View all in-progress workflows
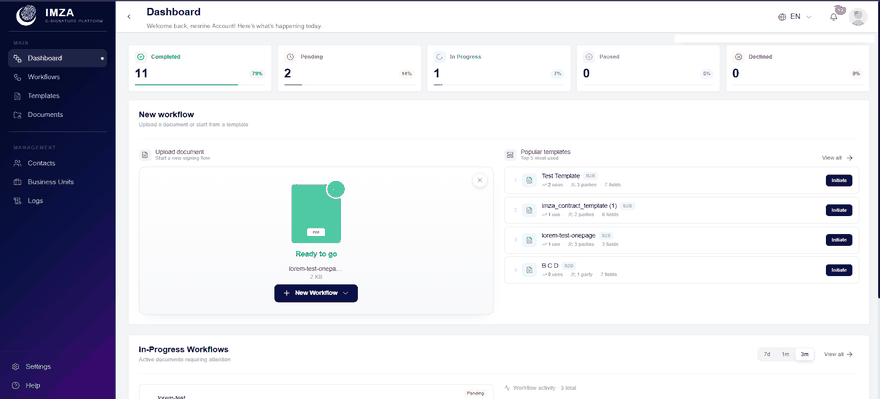The height and width of the screenshot is (399, 880). click(x=838, y=354)
